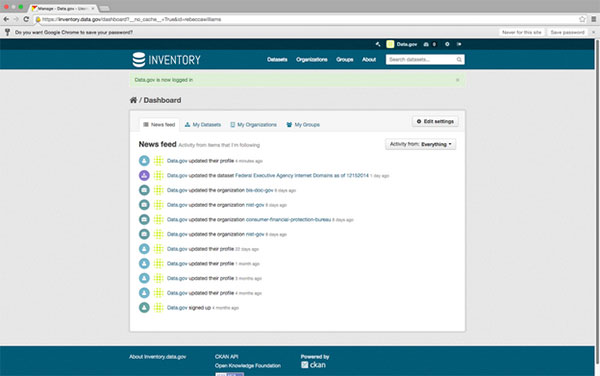
Task: Open the bis-doc-gov organization link
Action: pos(259,190)
